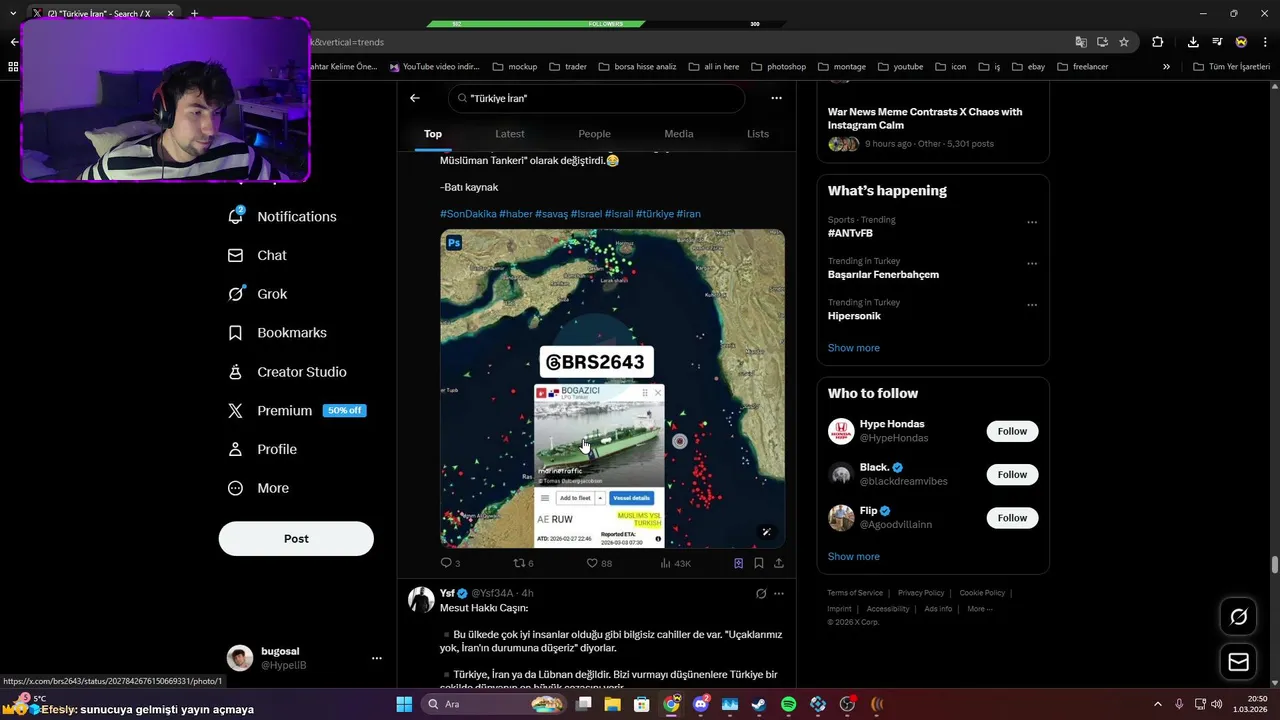This screenshot has height=720, width=1280.
Task: Expand hidden bookmarks chevron in bookmarks bar
Action: point(1166,66)
